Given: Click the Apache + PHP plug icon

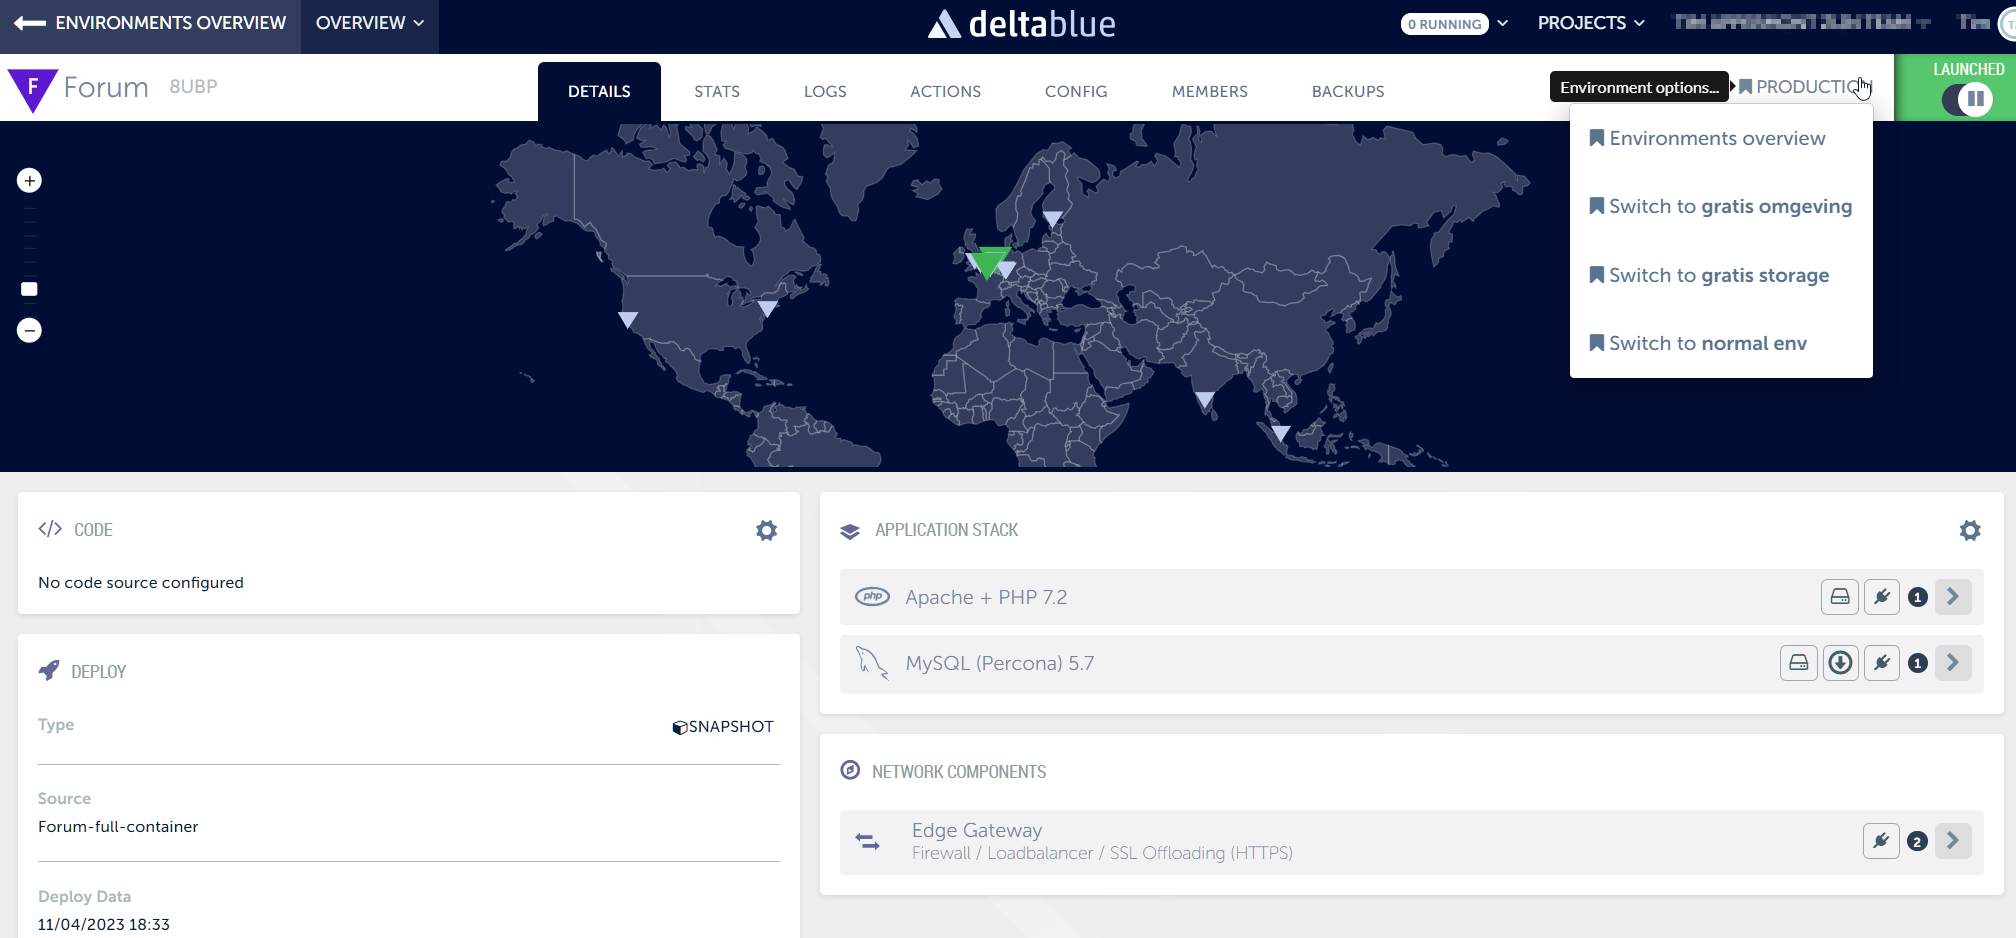Looking at the screenshot, I should coord(1881,597).
